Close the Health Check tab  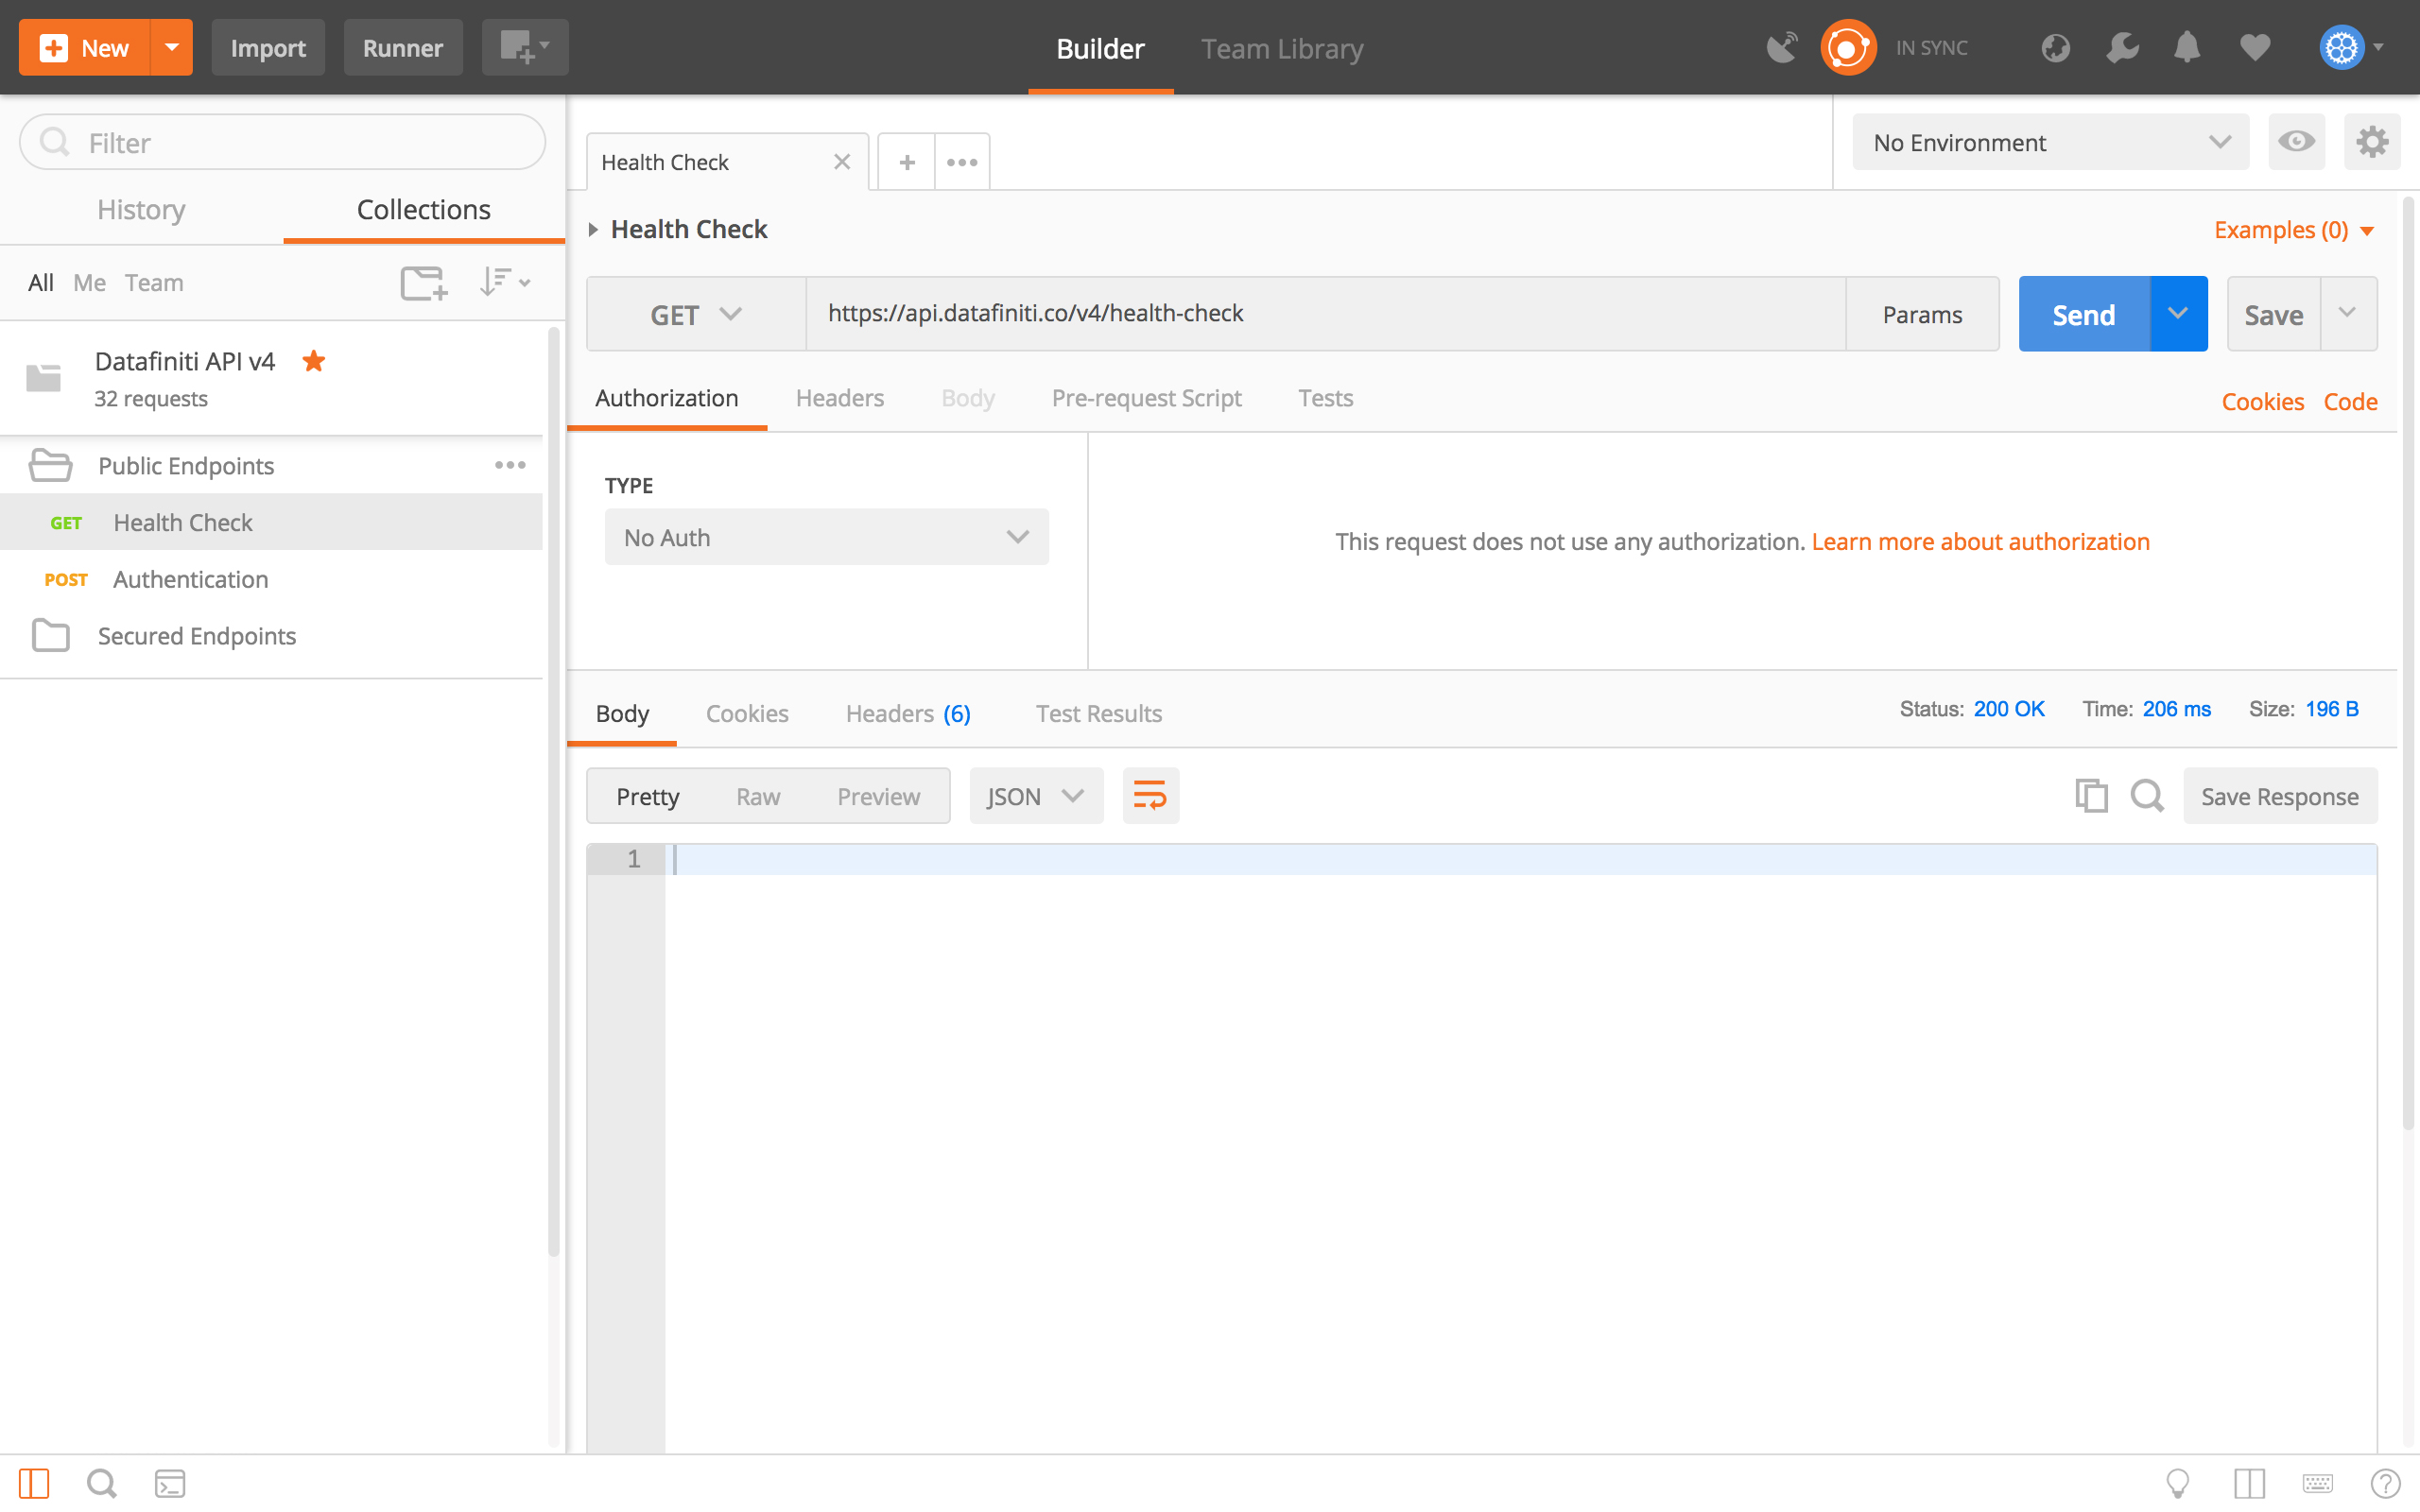[842, 162]
